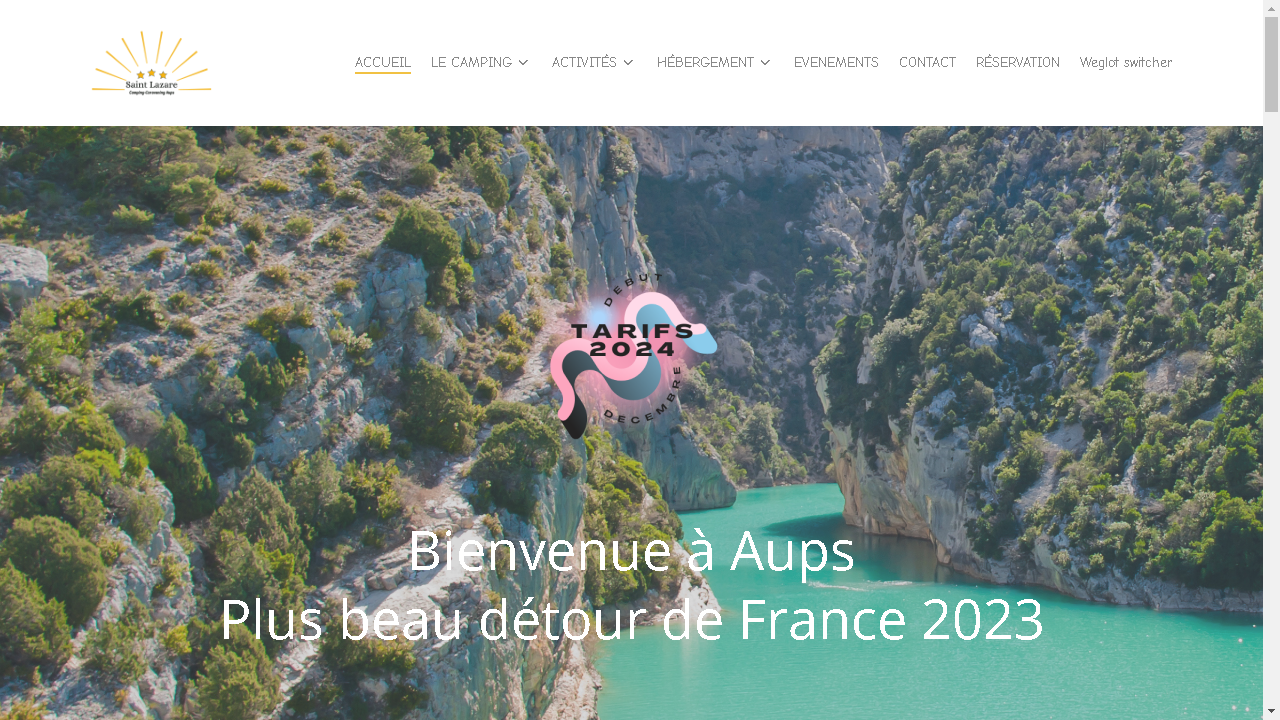The width and height of the screenshot is (1280, 720).
Task: Click the empty scrollbar track below thumb
Action: coord(1271,408)
